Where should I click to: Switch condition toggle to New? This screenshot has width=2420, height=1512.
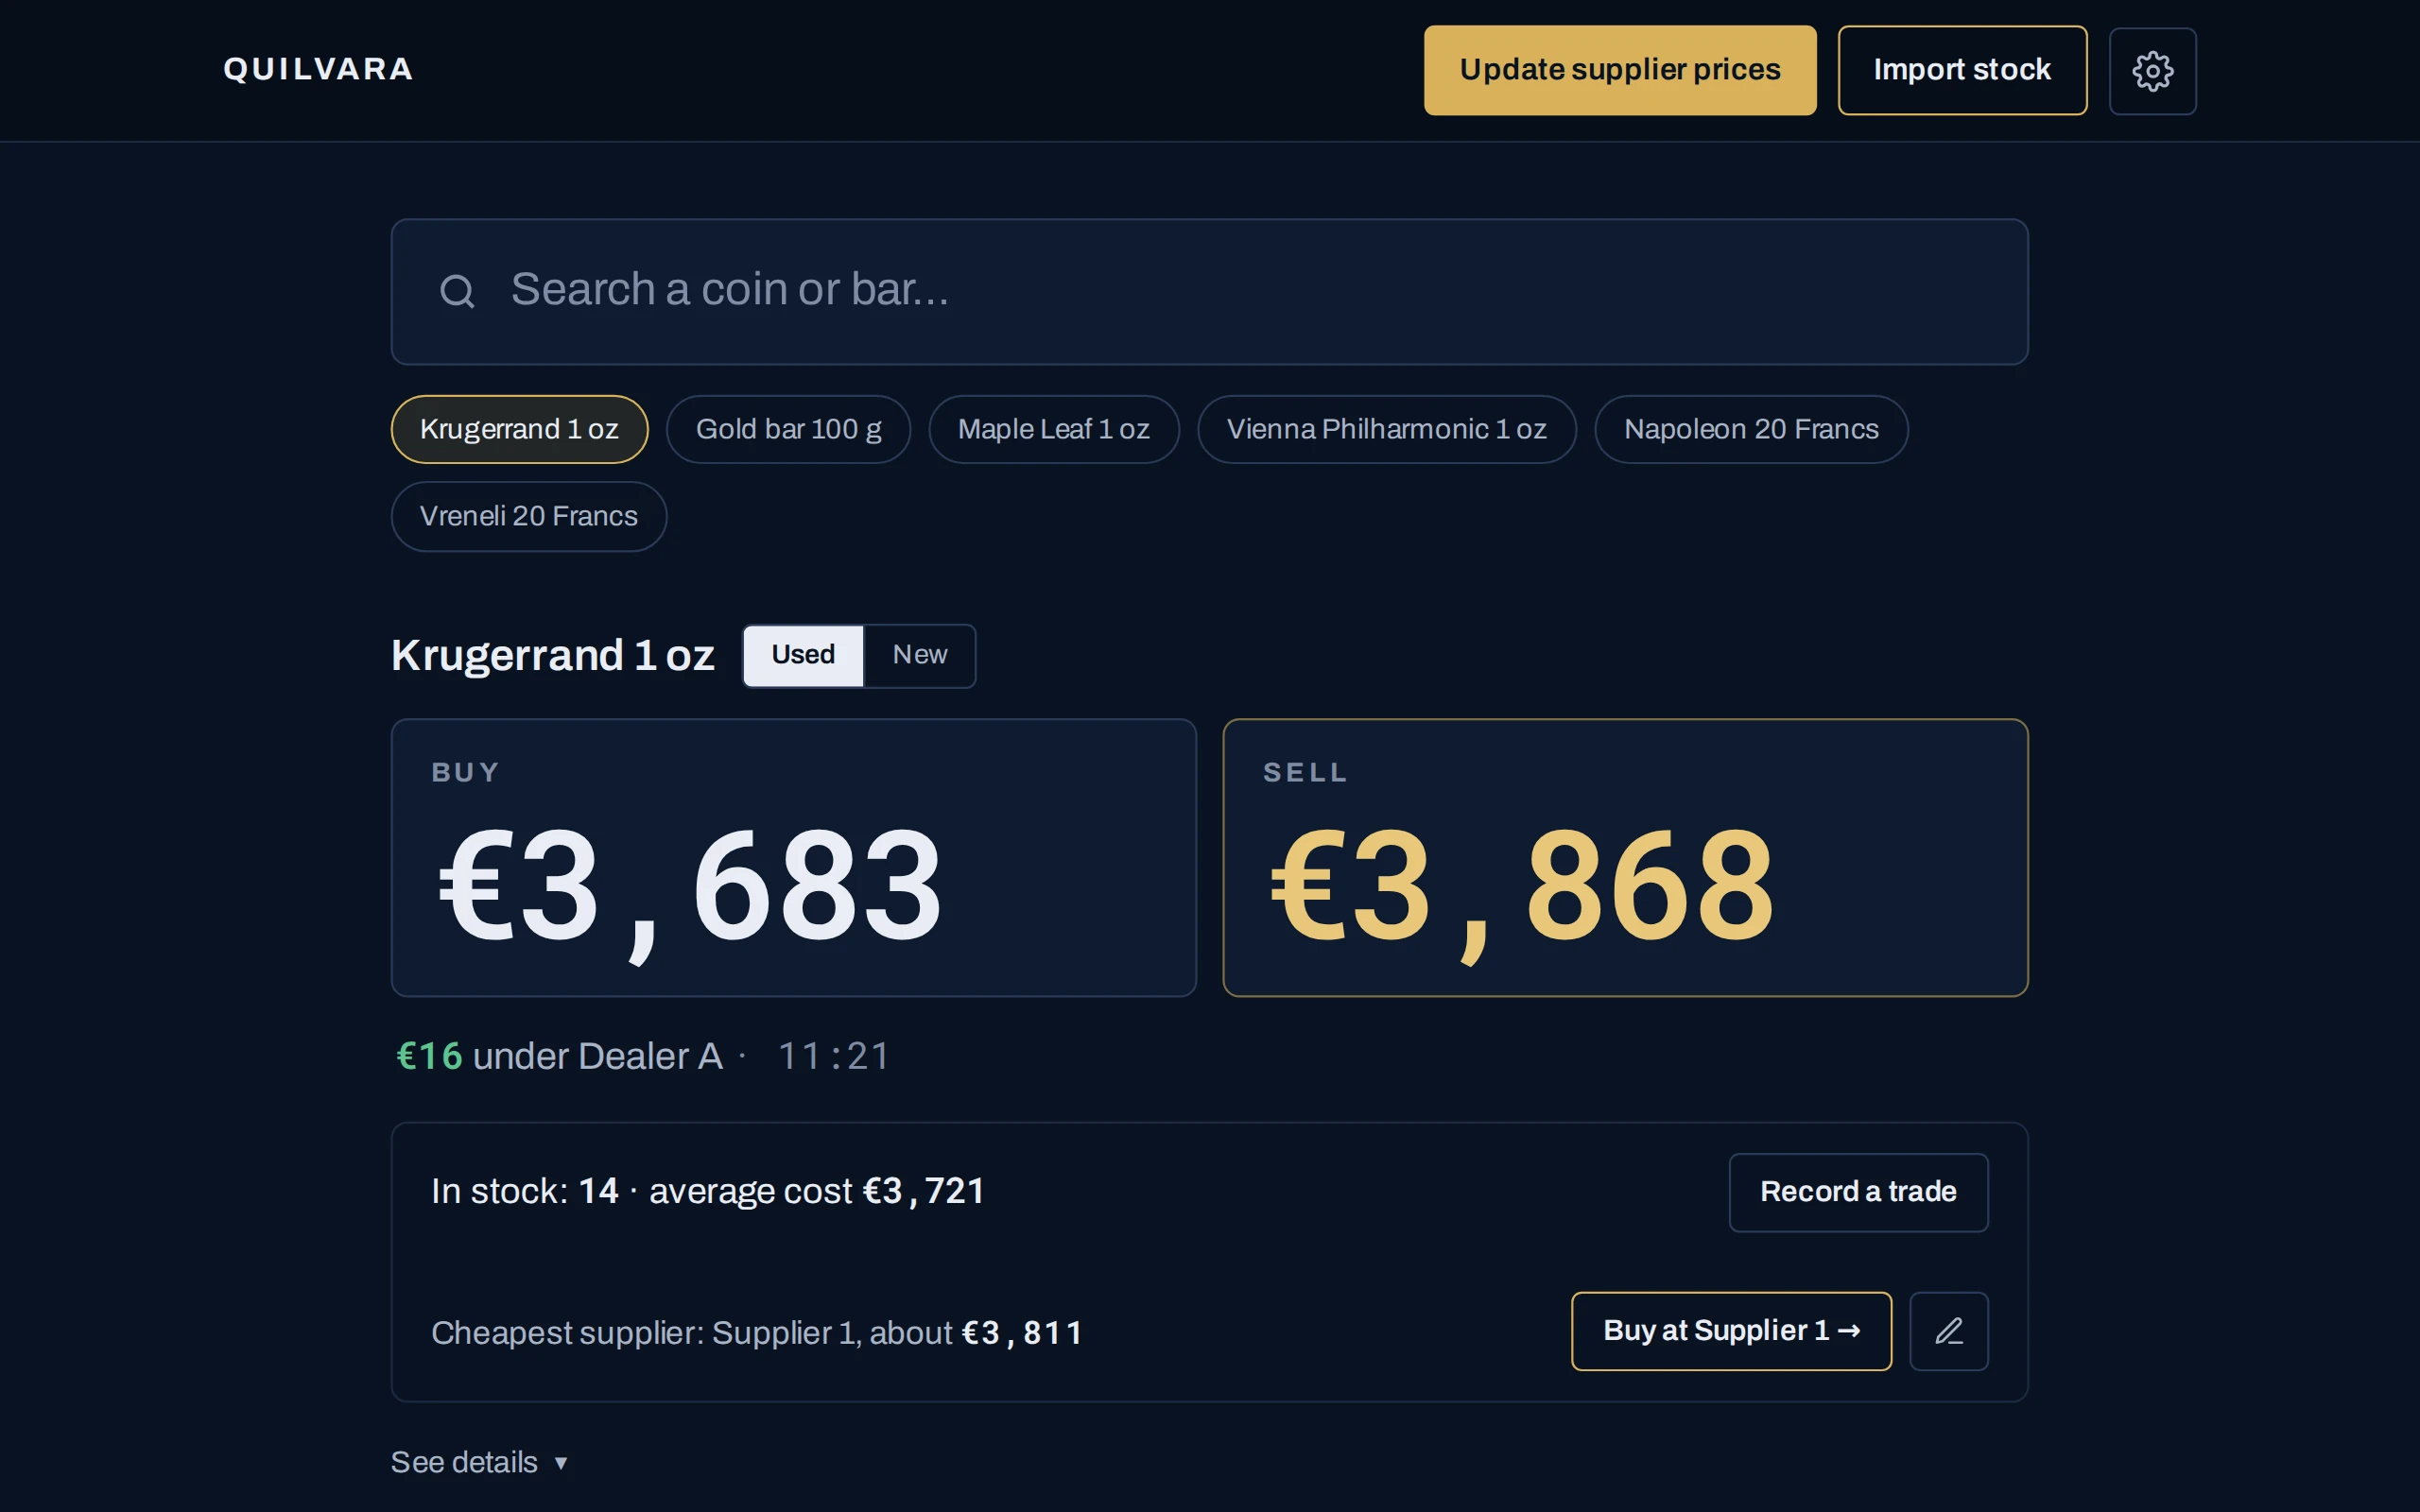[919, 655]
